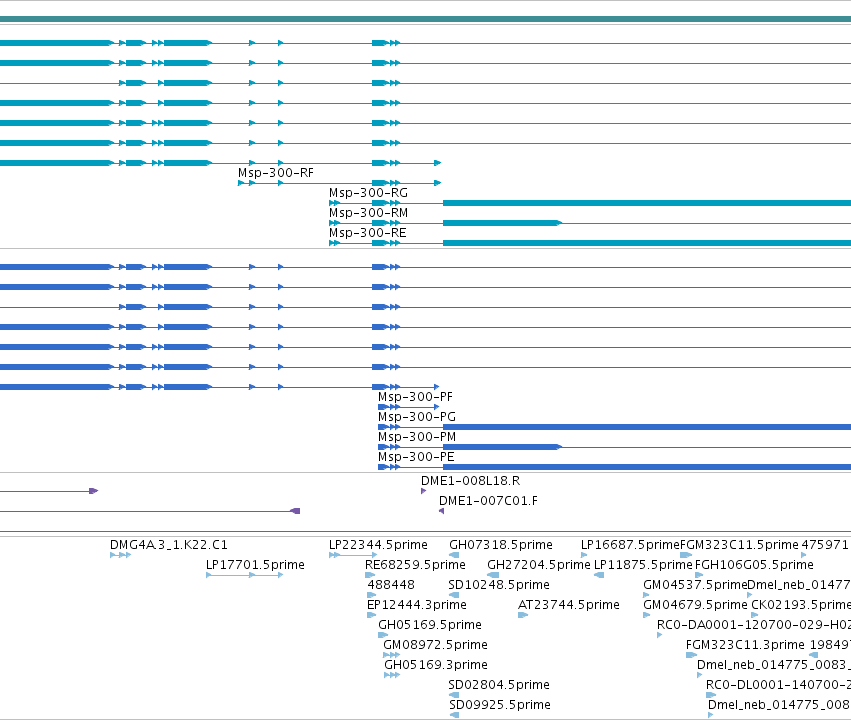Image resolution: width=851 pixels, height=720 pixels.
Task: Click the RE68259.5prime arrow glyph
Action: coord(370,575)
